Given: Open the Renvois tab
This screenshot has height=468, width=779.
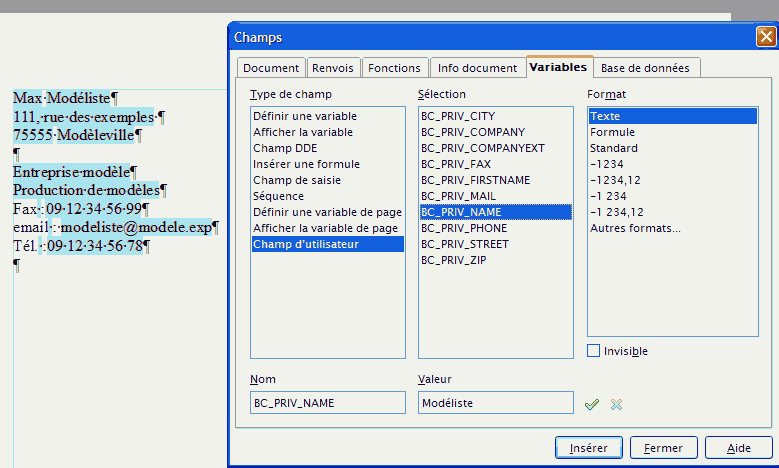Looking at the screenshot, I should (332, 68).
